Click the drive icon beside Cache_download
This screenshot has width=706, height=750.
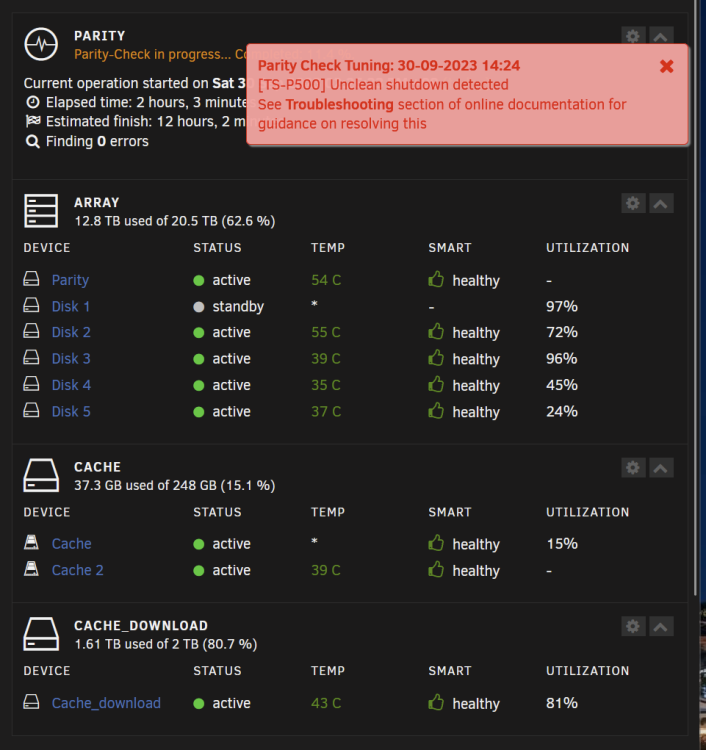[32, 702]
